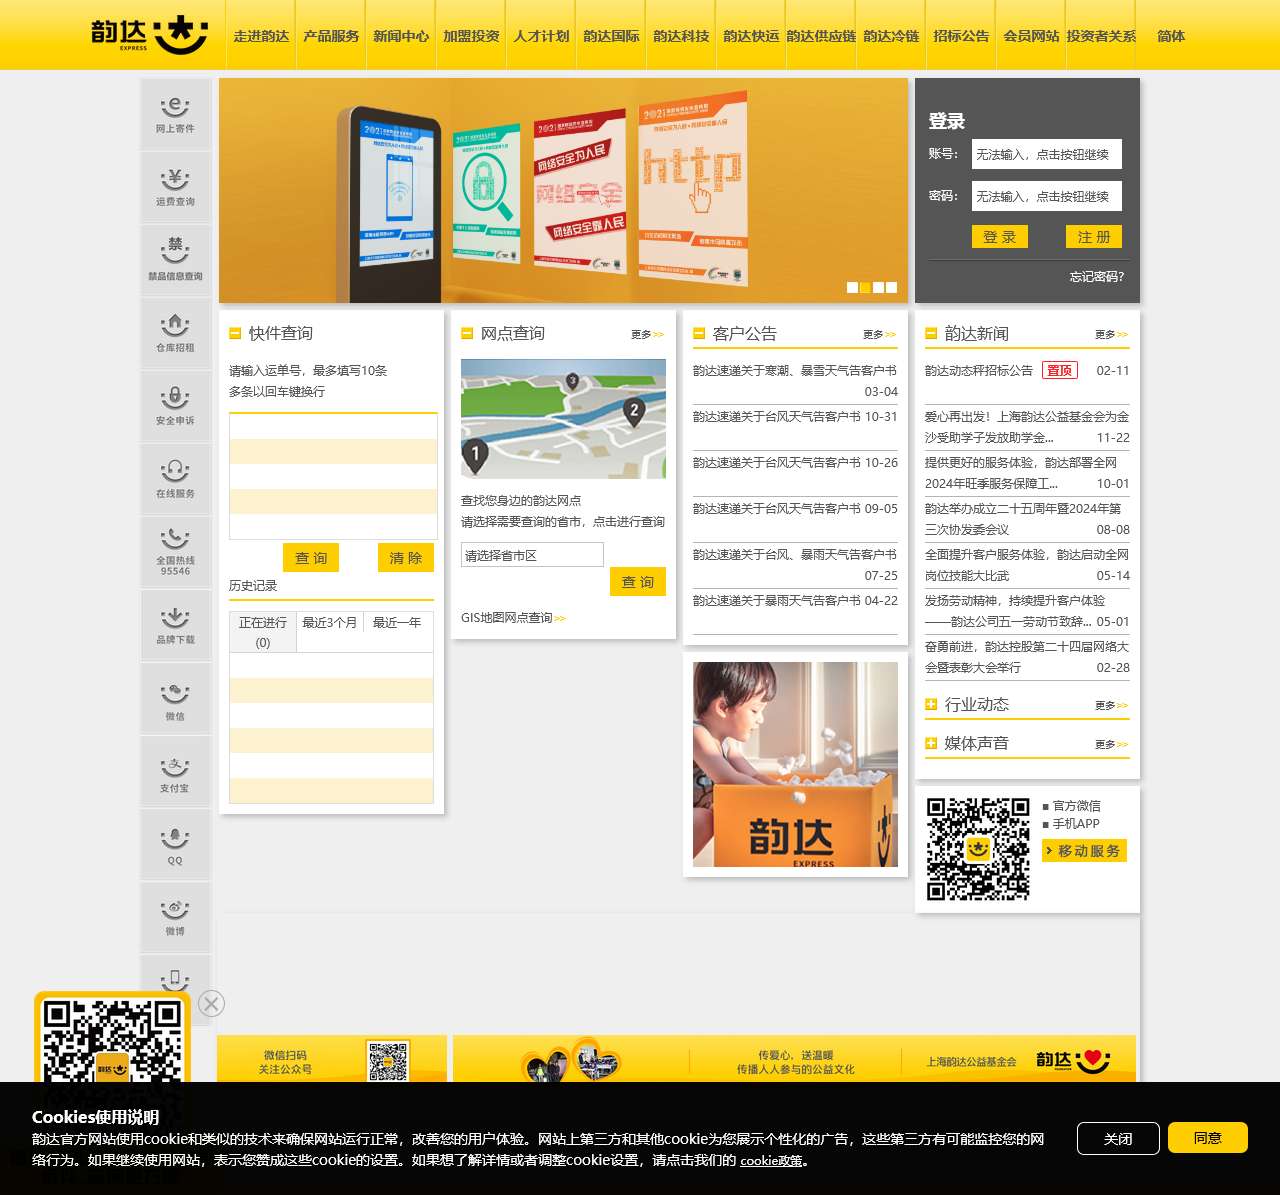The image size is (1280, 1195).
Task: Open the 仓库招租 sidebar icon
Action: pyautogui.click(x=175, y=333)
